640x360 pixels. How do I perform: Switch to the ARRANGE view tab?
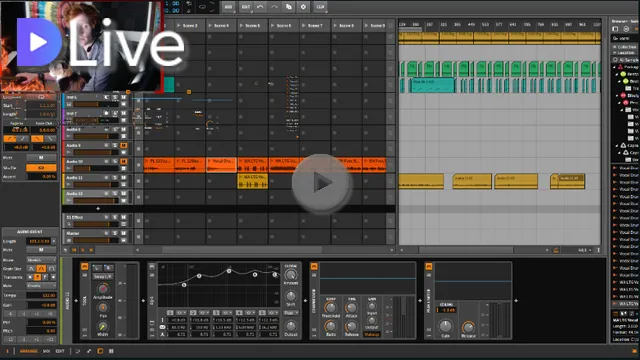coord(29,351)
